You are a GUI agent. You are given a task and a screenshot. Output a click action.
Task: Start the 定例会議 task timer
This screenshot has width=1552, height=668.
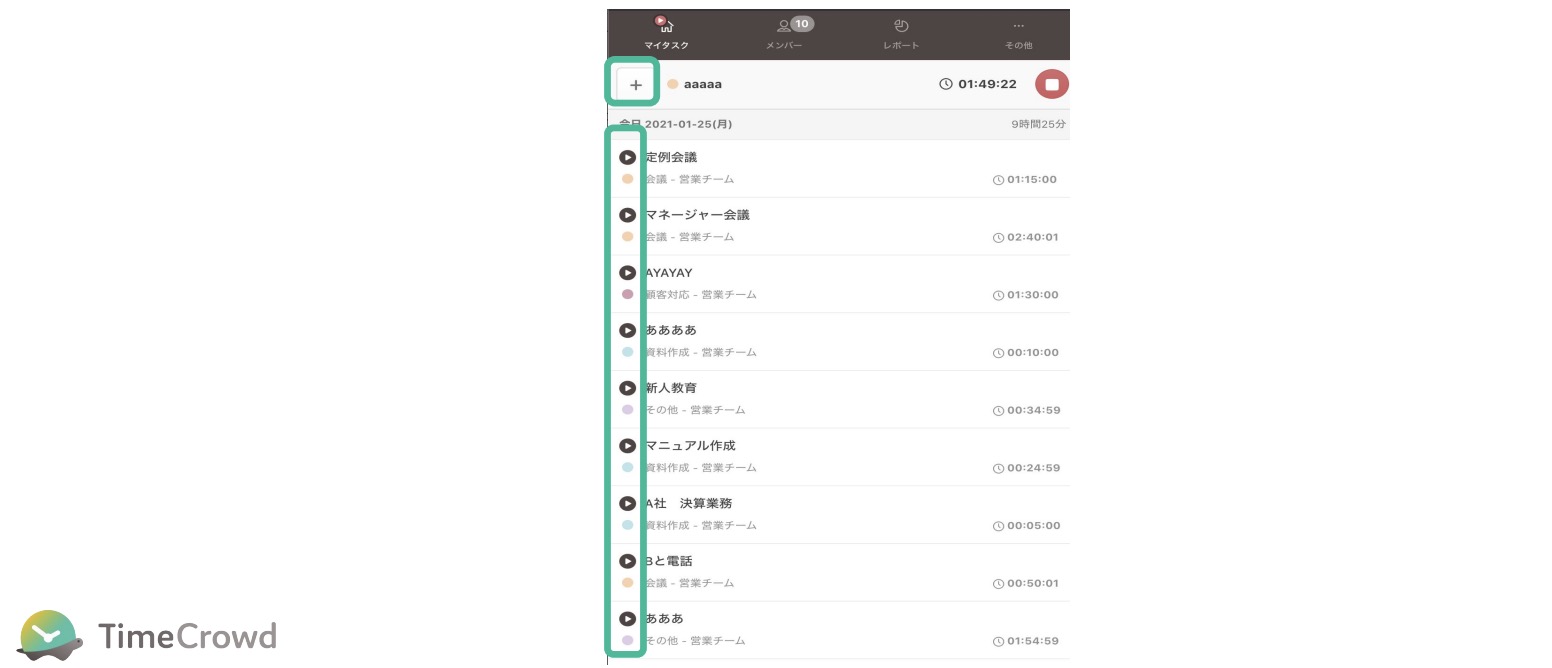pyautogui.click(x=627, y=157)
